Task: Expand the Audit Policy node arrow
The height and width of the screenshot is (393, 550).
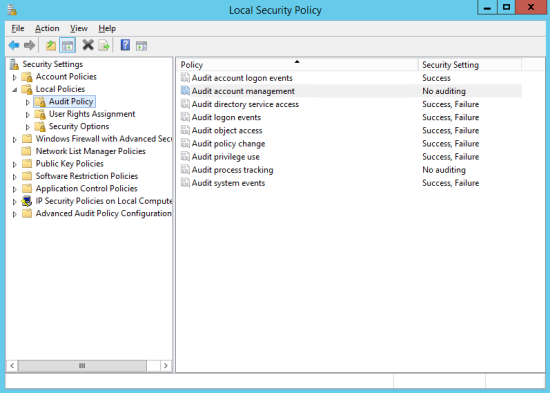Action: tap(28, 102)
